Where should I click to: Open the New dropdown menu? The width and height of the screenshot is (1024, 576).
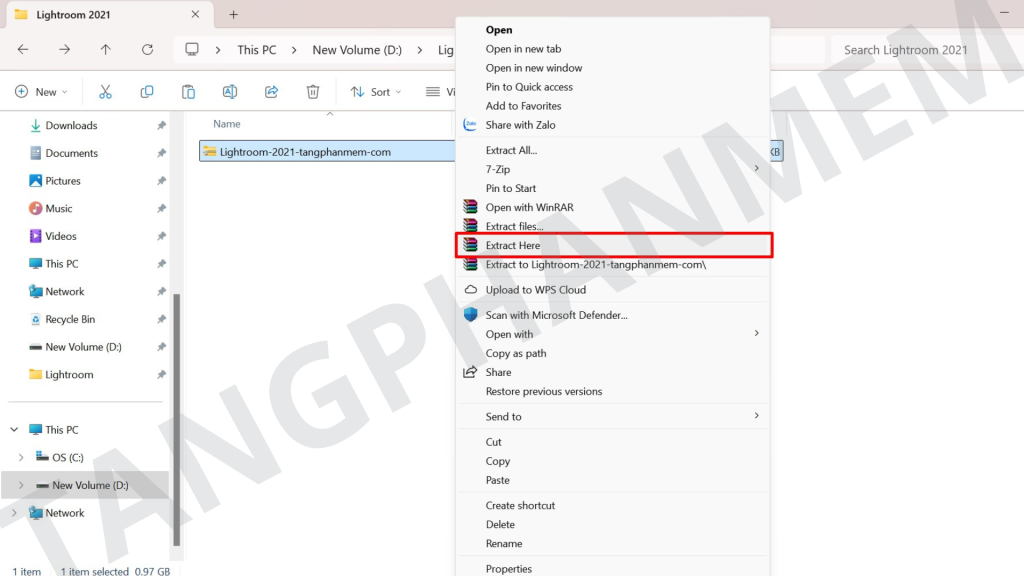[x=42, y=92]
